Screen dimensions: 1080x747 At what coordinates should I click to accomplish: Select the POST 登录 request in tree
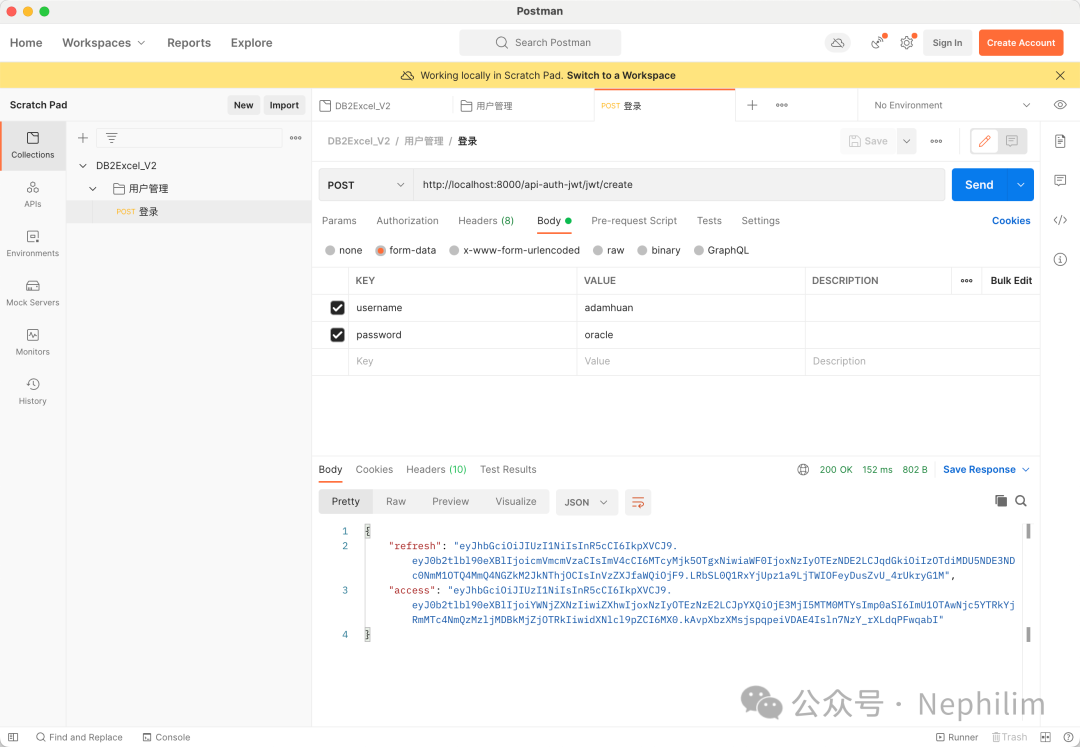189,211
